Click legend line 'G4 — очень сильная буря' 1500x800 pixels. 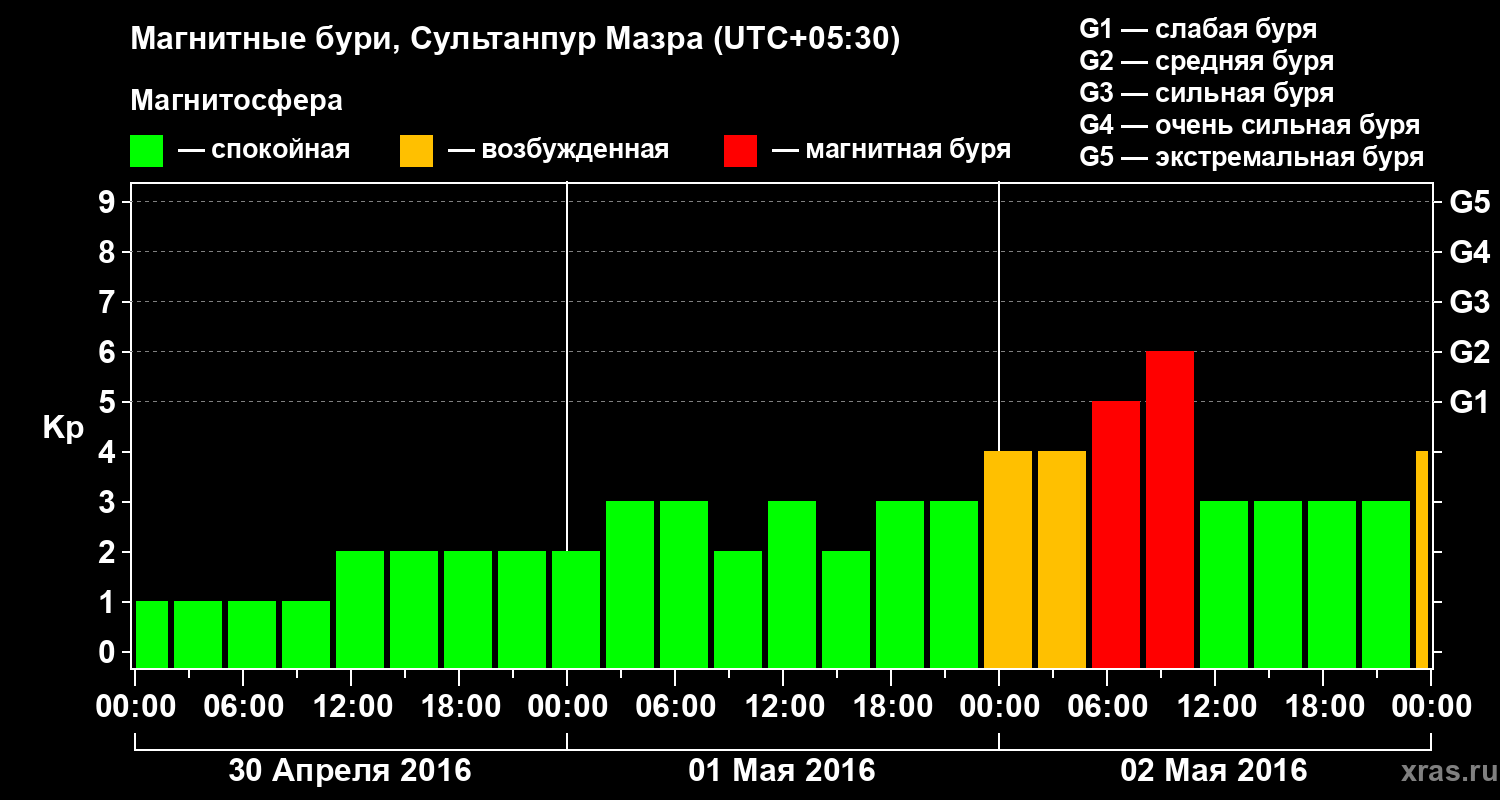click(1250, 125)
